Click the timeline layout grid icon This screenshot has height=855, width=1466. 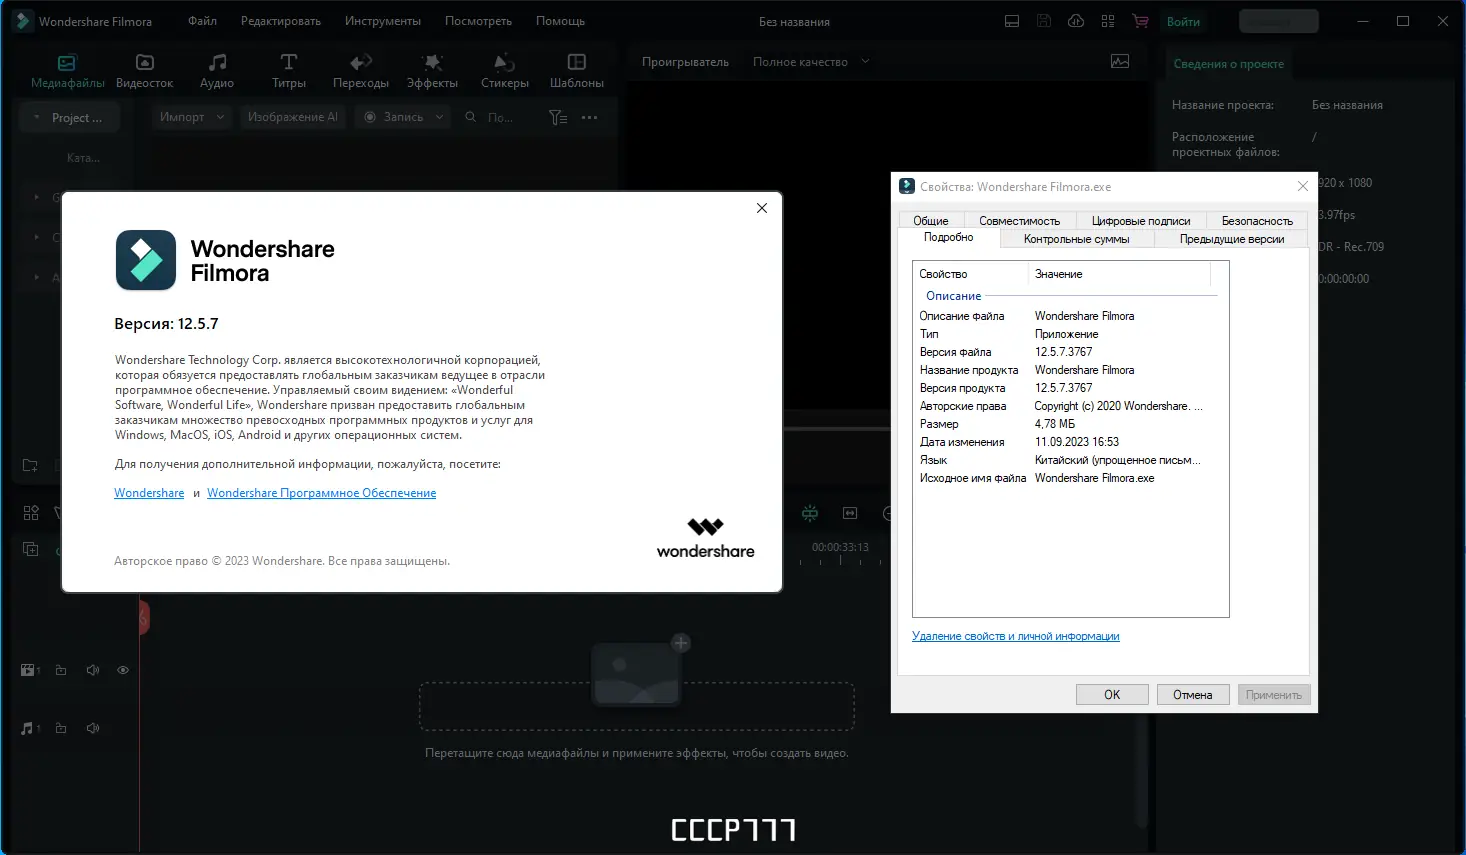point(31,513)
